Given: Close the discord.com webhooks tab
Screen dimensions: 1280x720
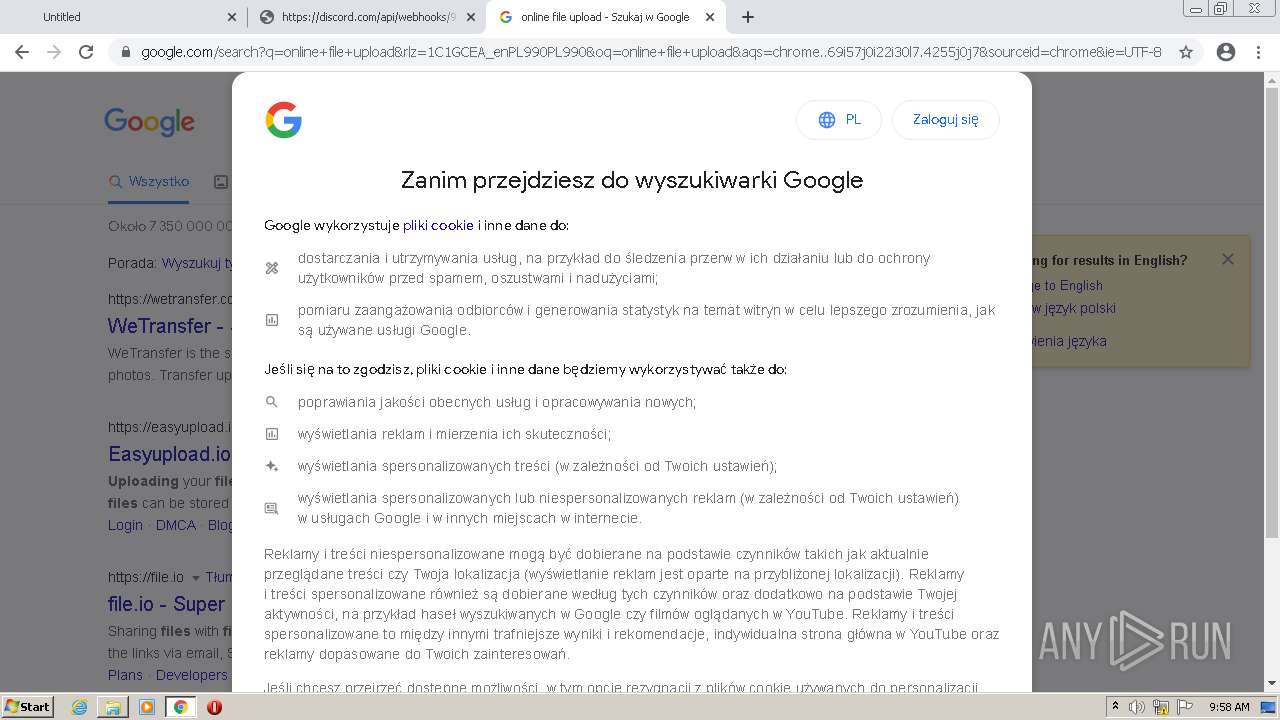Looking at the screenshot, I should click(471, 17).
